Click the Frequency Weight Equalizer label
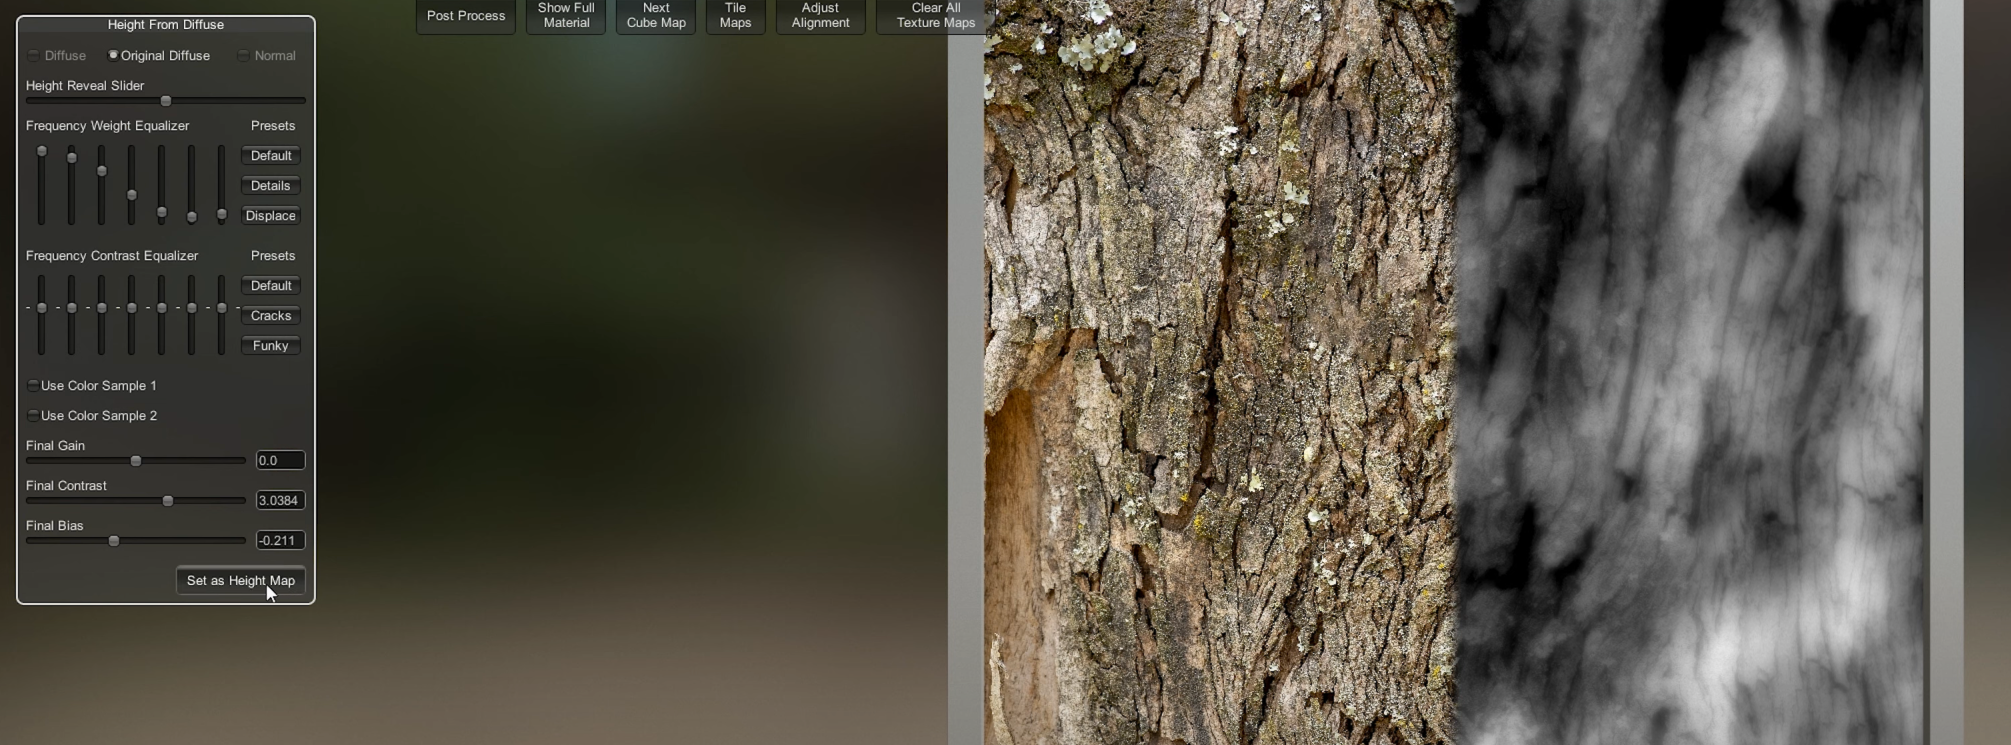Image resolution: width=2011 pixels, height=745 pixels. click(x=108, y=126)
